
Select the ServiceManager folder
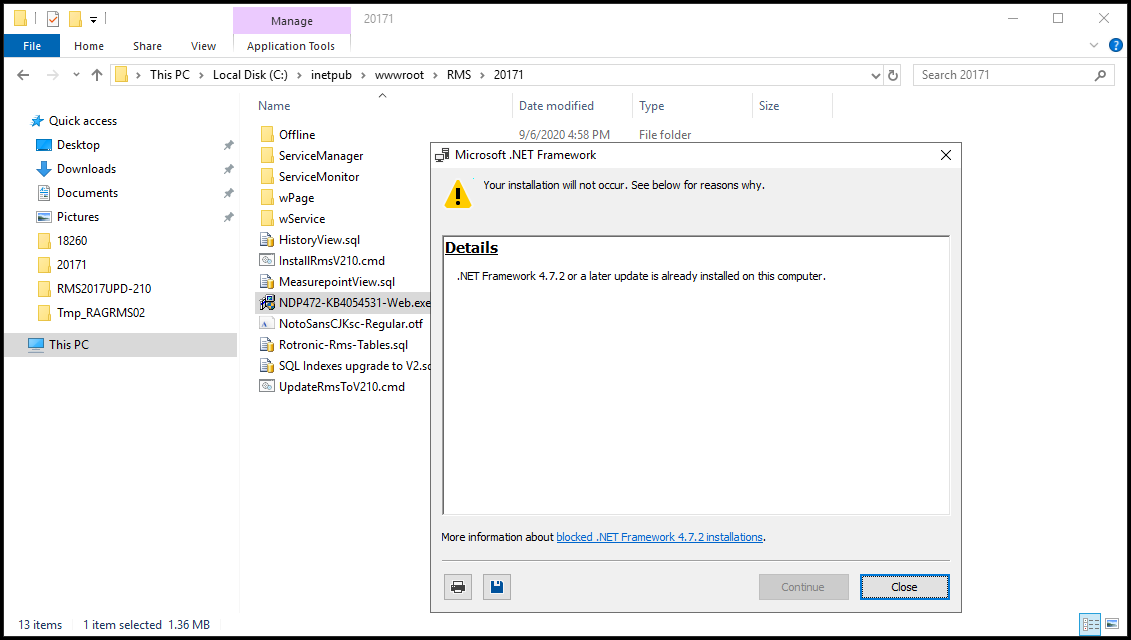point(321,156)
